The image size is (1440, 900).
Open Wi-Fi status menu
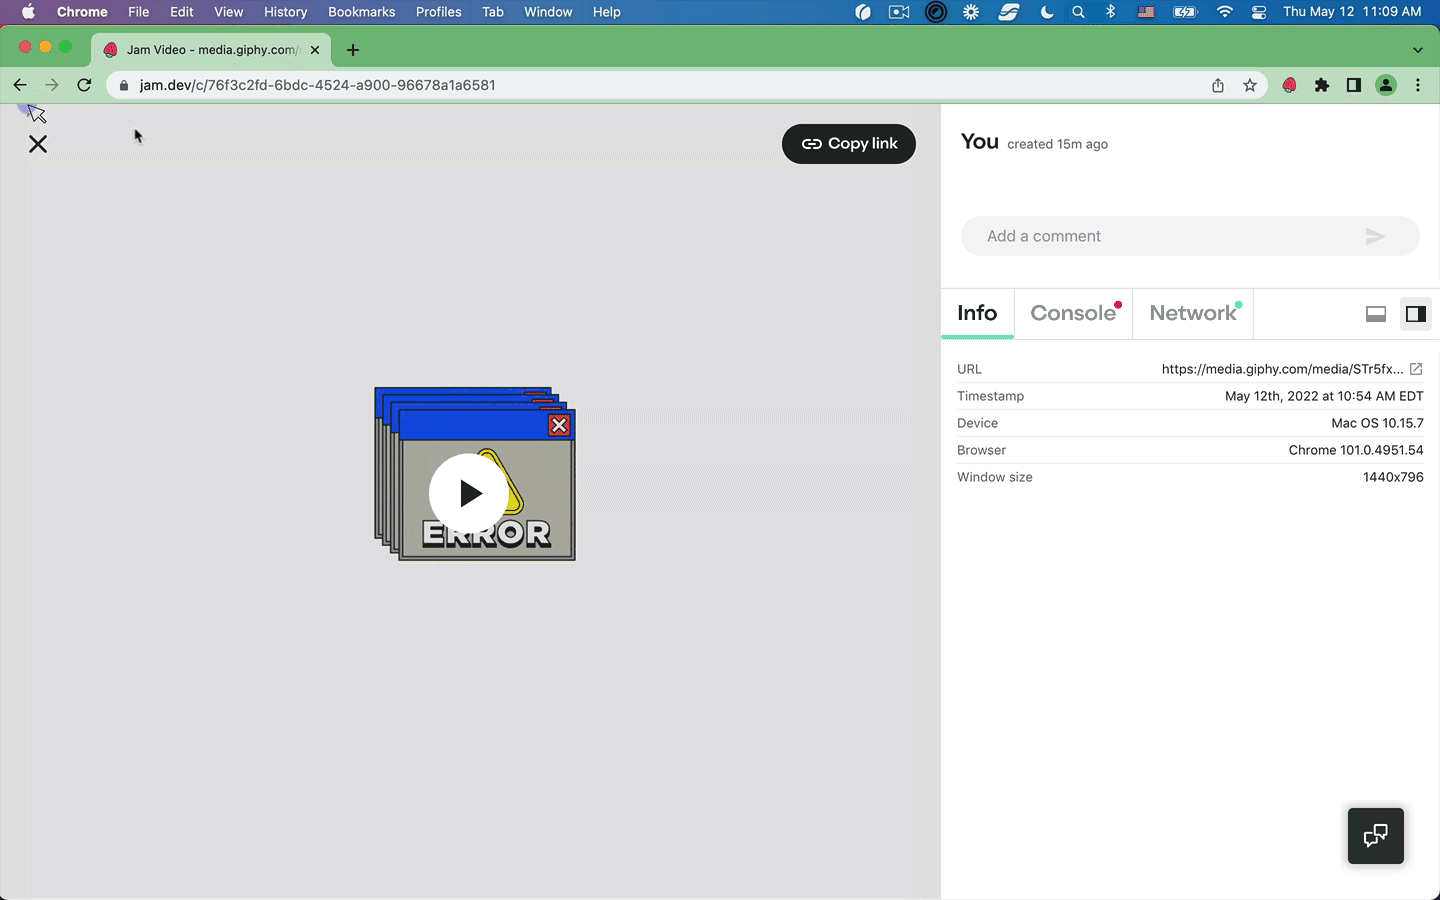[x=1225, y=12]
